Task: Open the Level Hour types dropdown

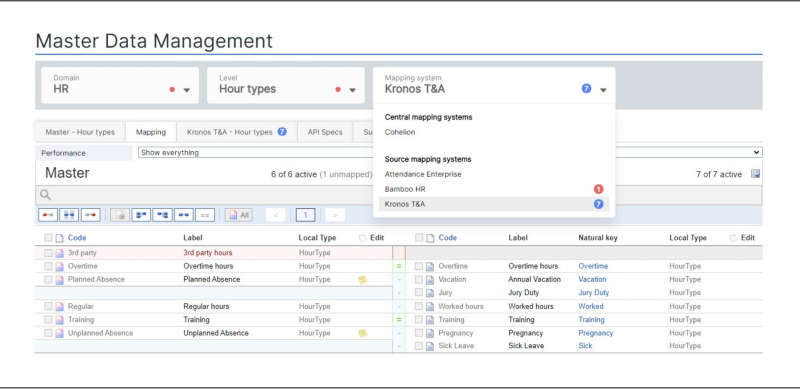Action: pos(286,85)
